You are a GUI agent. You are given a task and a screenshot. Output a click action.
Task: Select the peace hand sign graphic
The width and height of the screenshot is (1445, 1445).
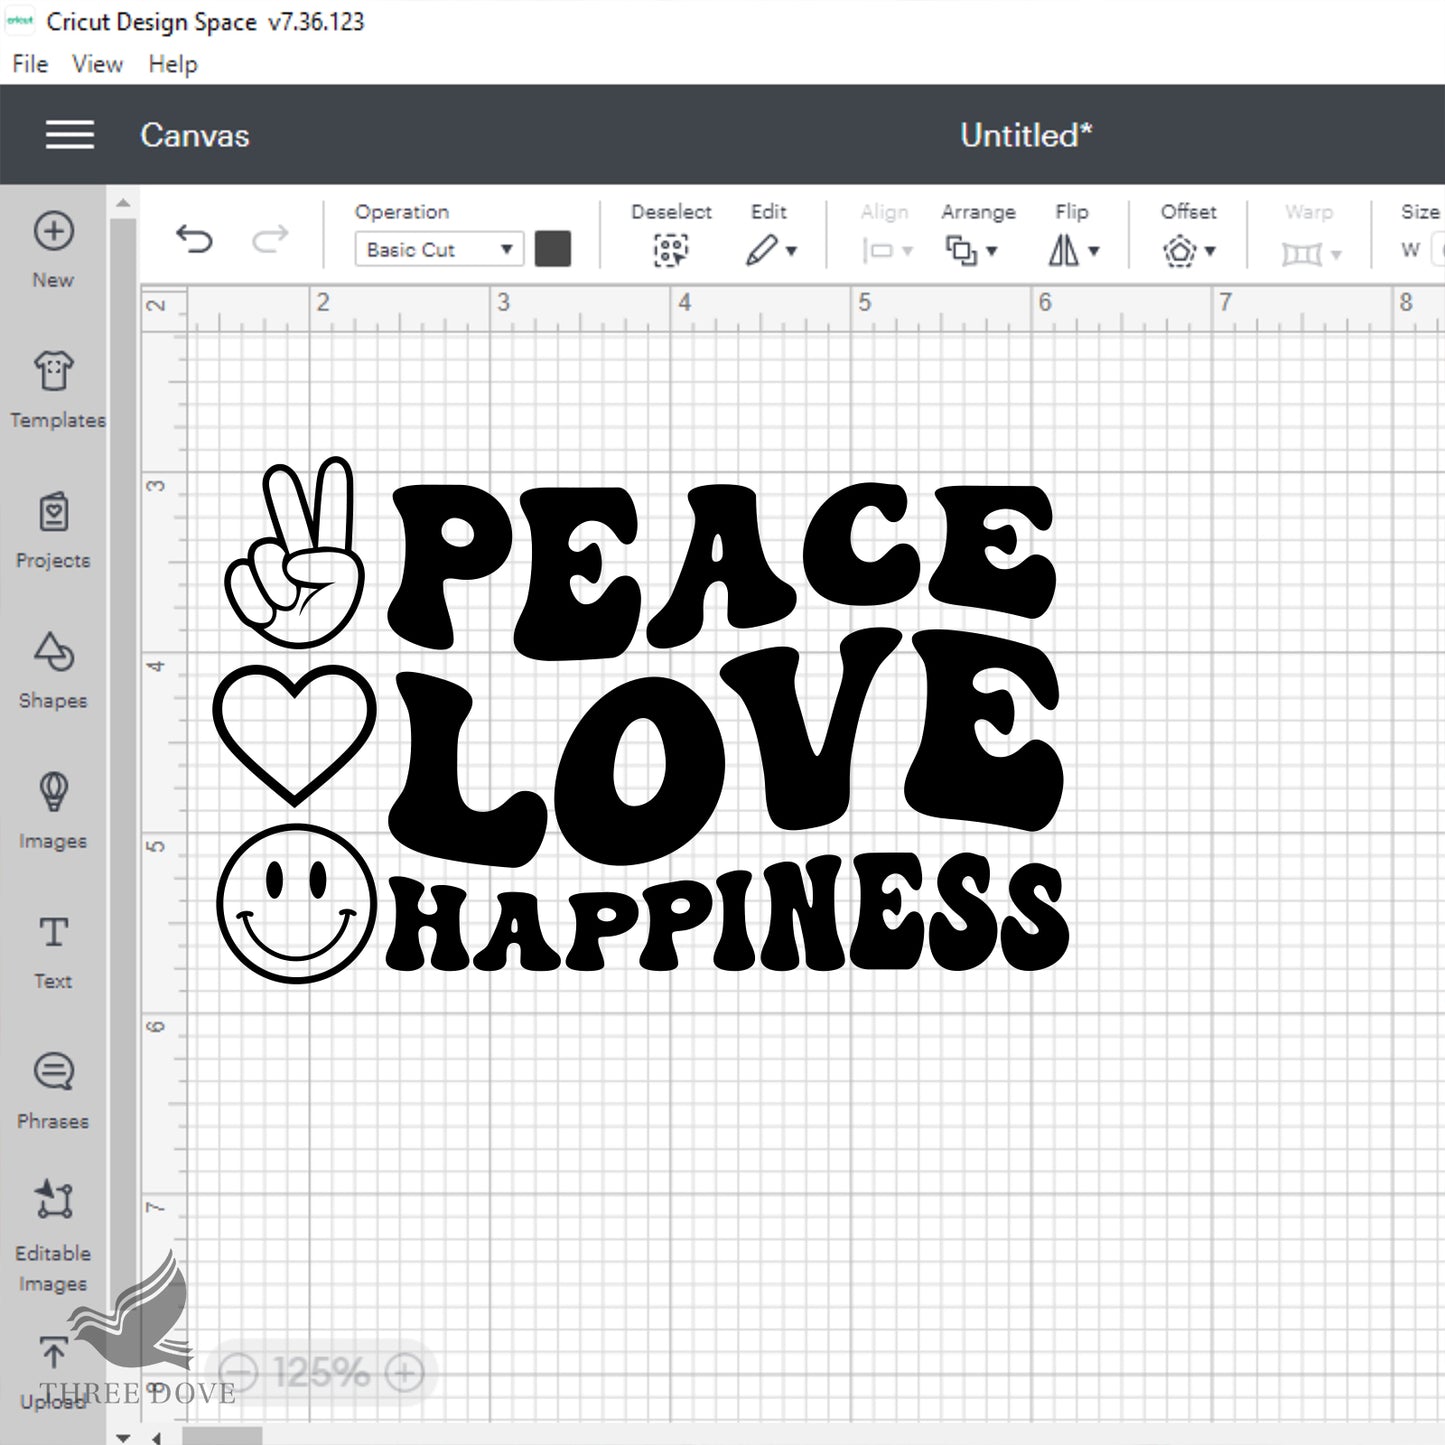pos(296,552)
